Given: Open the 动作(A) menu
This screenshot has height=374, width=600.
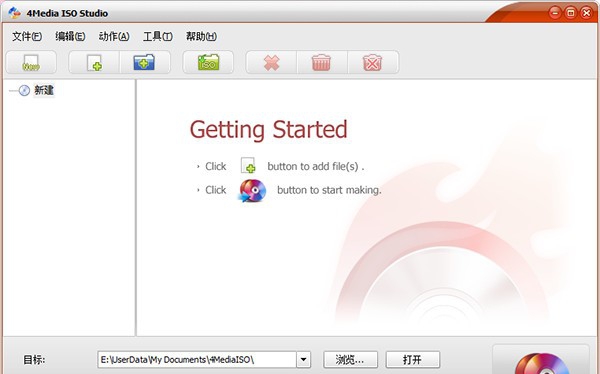Looking at the screenshot, I should (114, 36).
